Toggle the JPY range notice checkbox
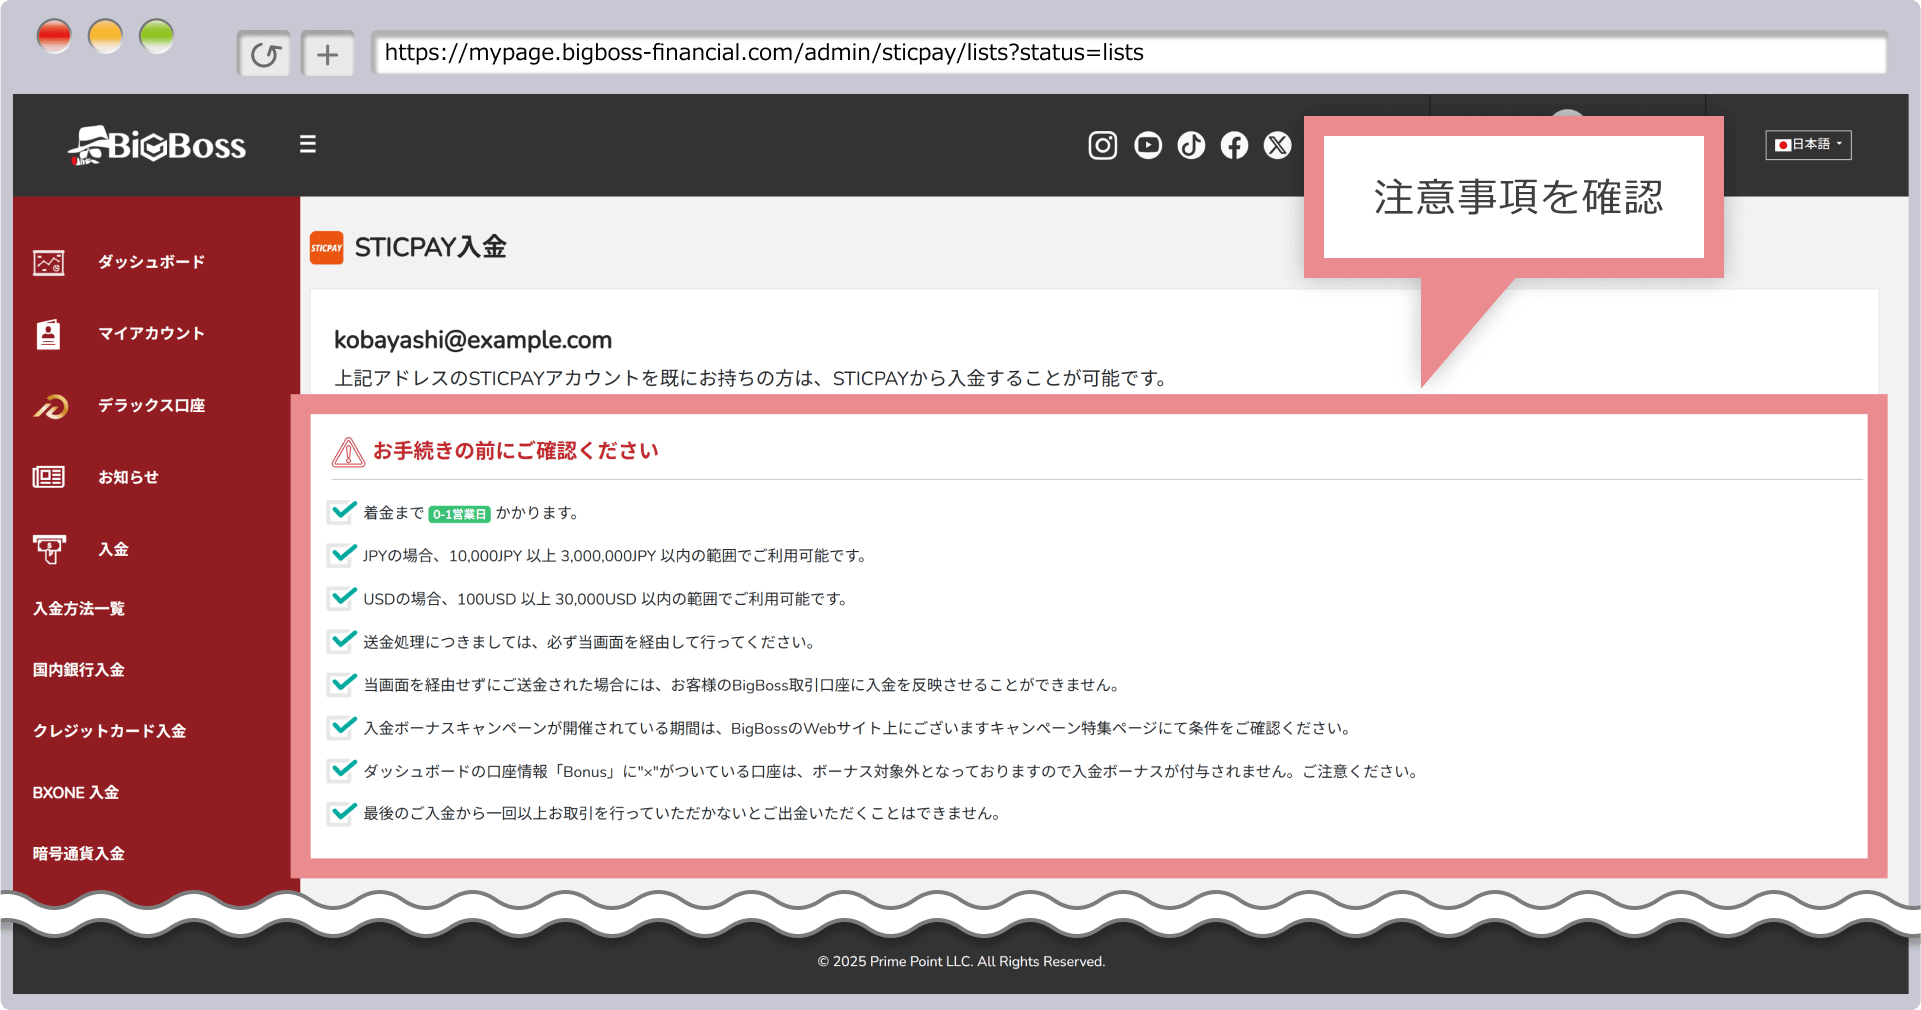 [x=341, y=555]
